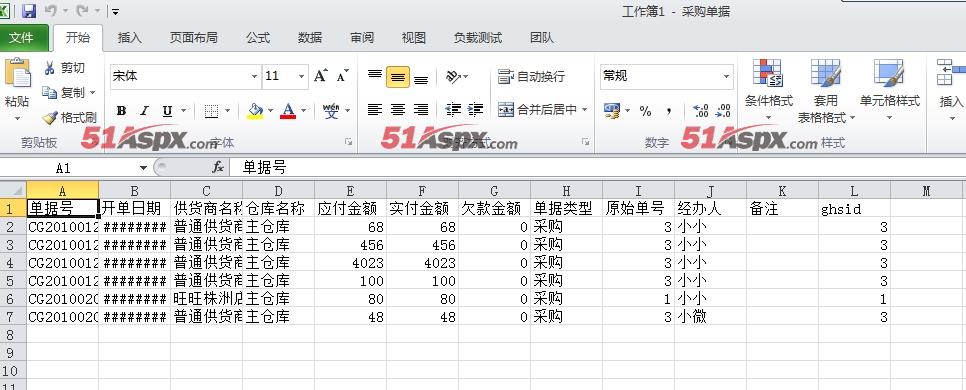Toggle Underline formatting

click(167, 111)
